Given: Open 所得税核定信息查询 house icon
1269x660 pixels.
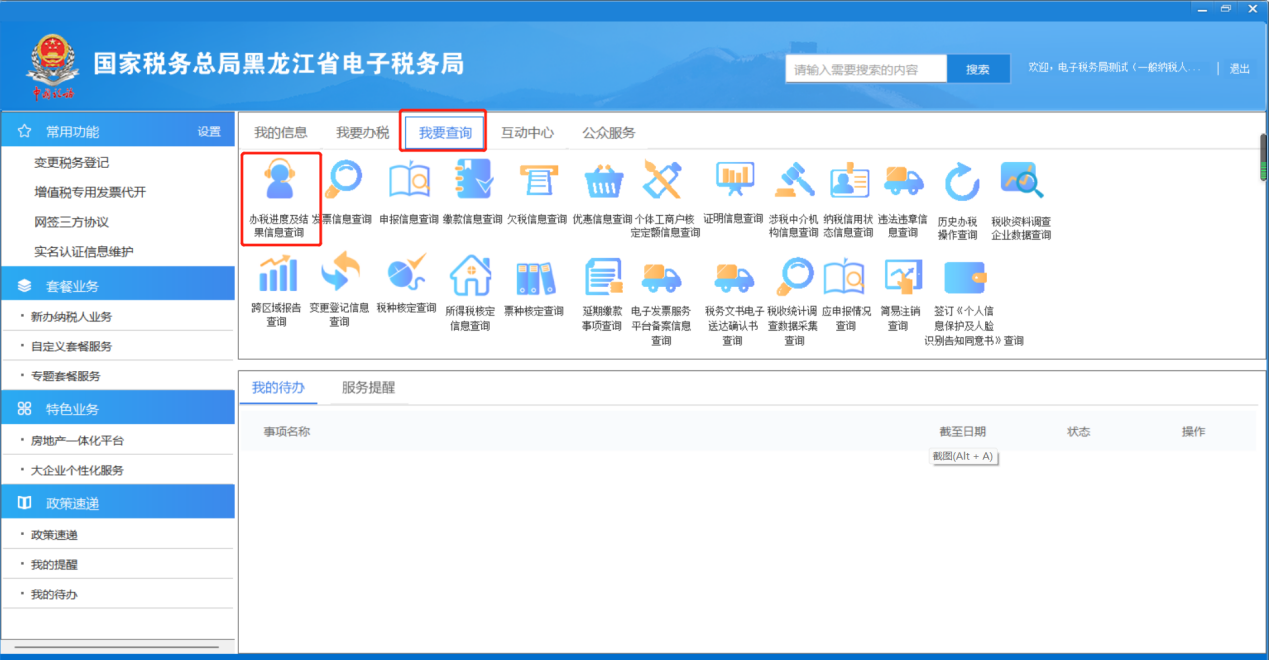Looking at the screenshot, I should [470, 274].
